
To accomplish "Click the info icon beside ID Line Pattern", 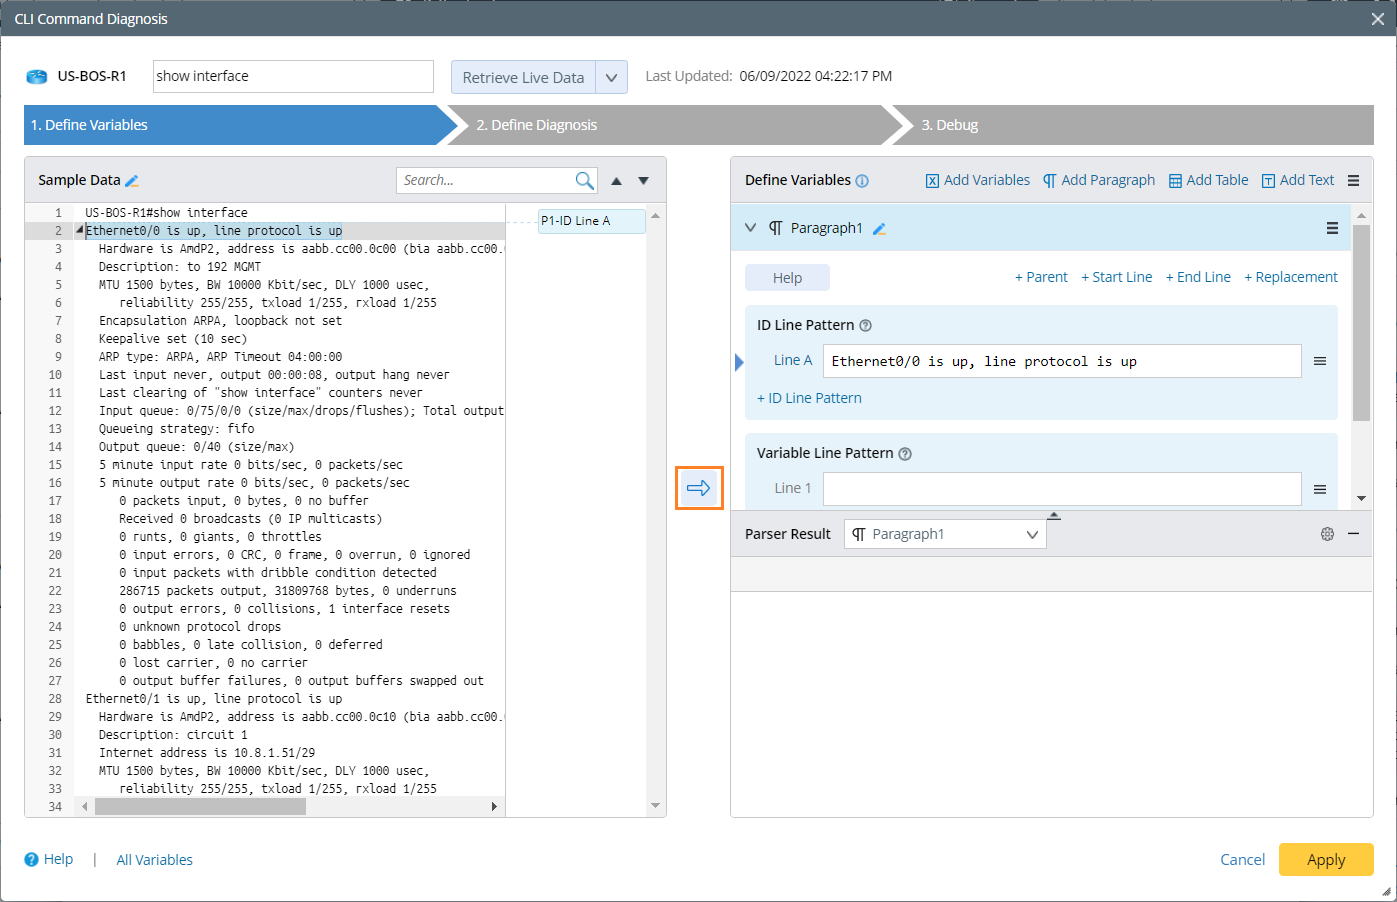I will point(866,325).
